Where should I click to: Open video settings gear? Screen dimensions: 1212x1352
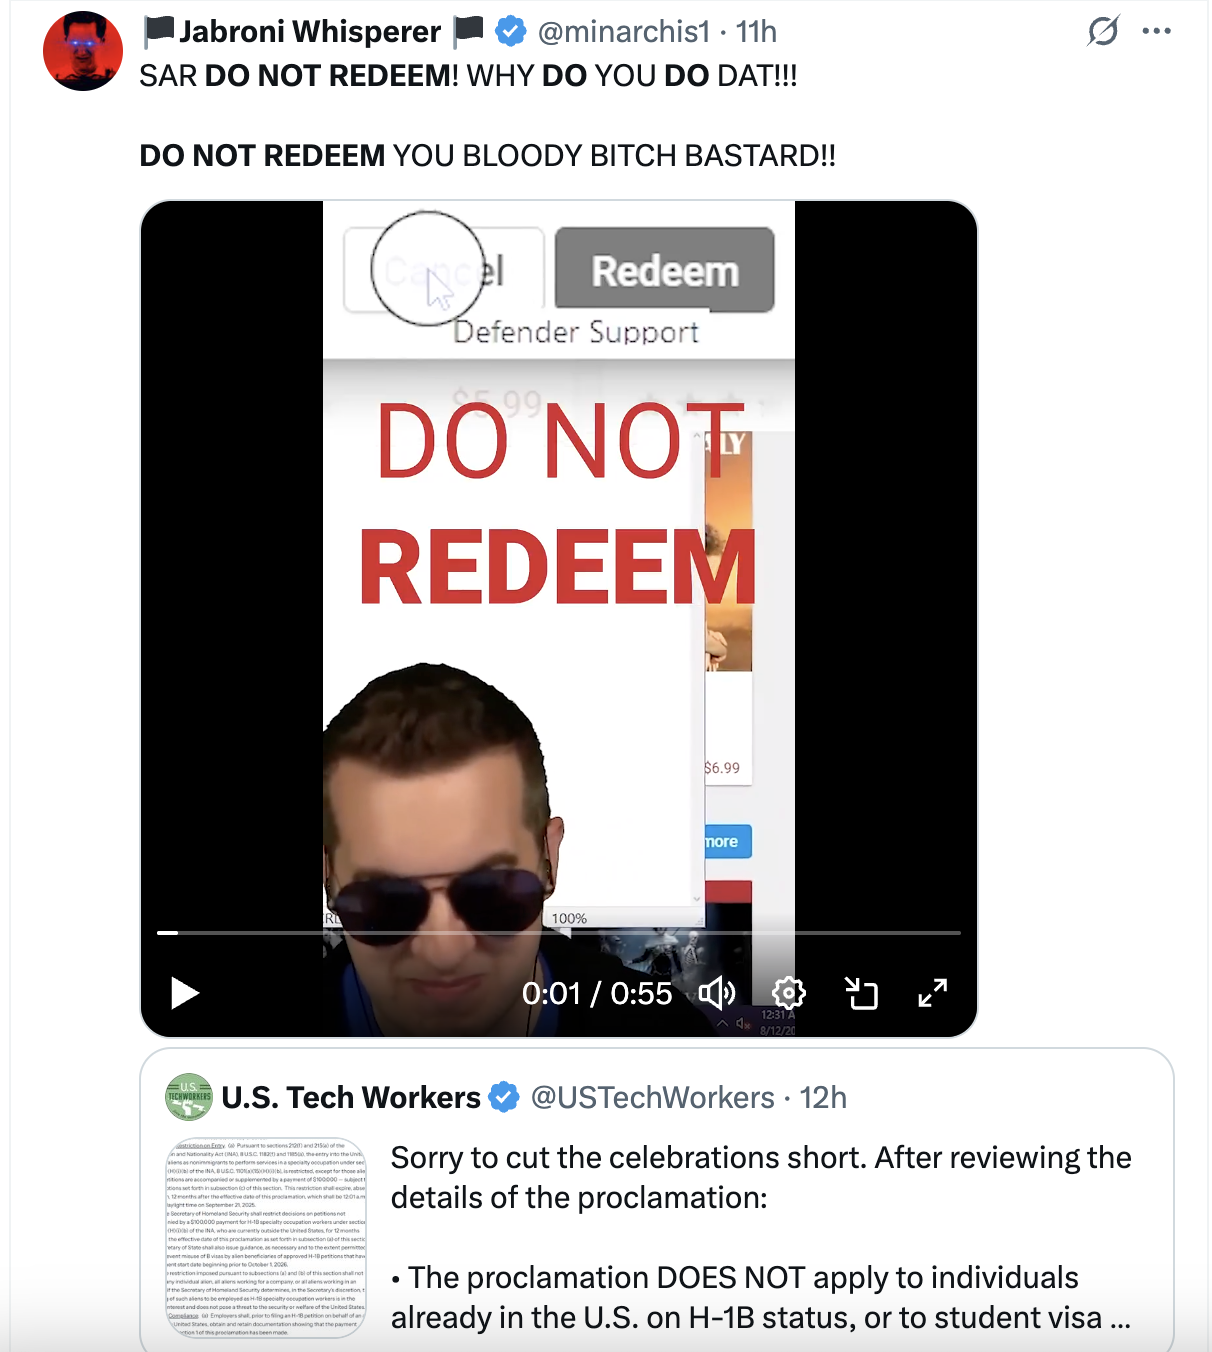pos(789,993)
